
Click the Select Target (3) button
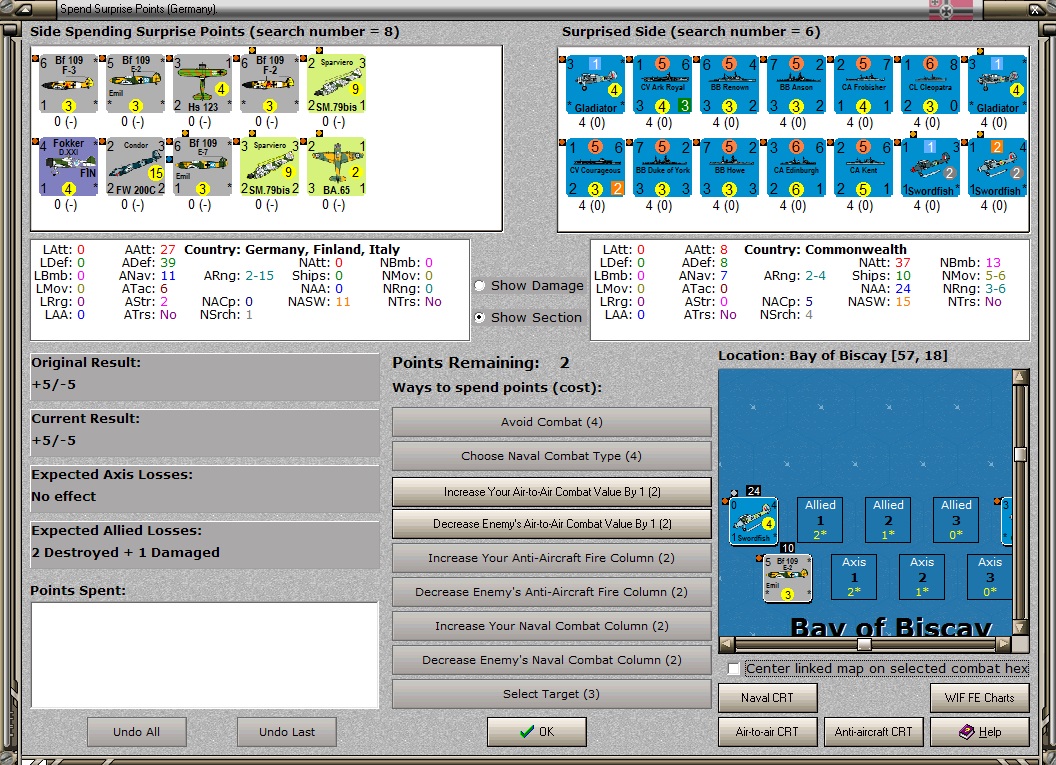click(x=552, y=694)
